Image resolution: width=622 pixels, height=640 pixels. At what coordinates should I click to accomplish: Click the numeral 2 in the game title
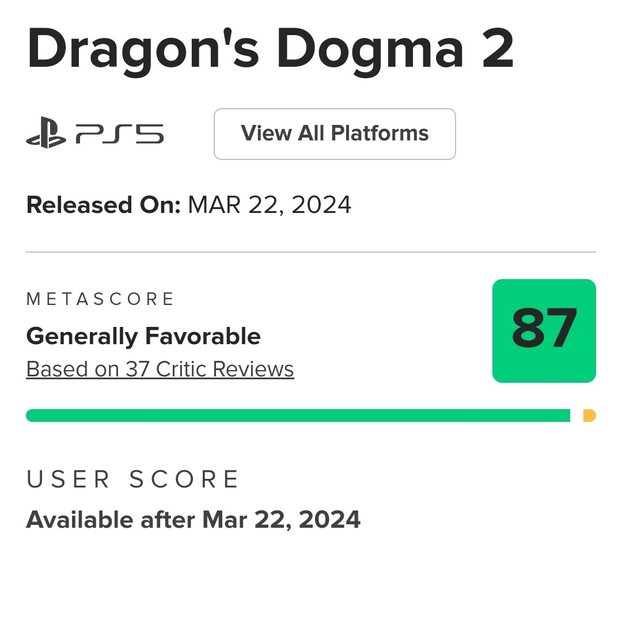495,47
